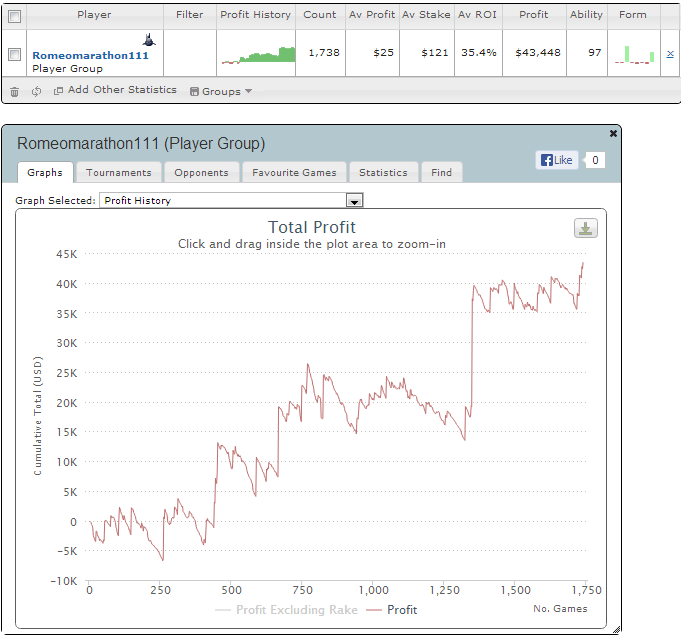Viewport: 681px width, 637px height.
Task: Click the Facebook Like button
Action: point(557,160)
